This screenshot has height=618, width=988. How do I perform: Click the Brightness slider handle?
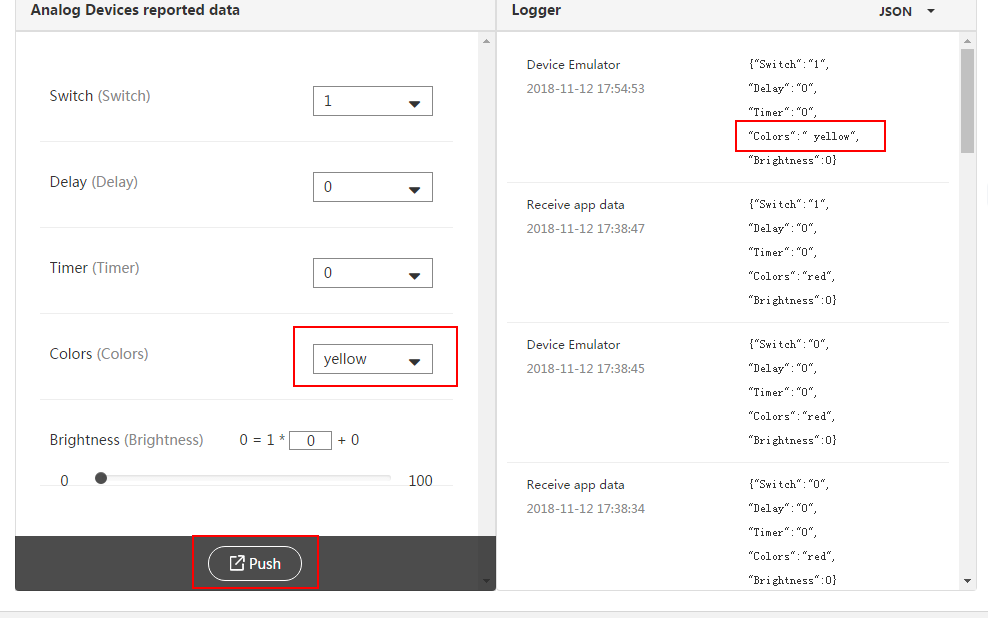pos(100,478)
